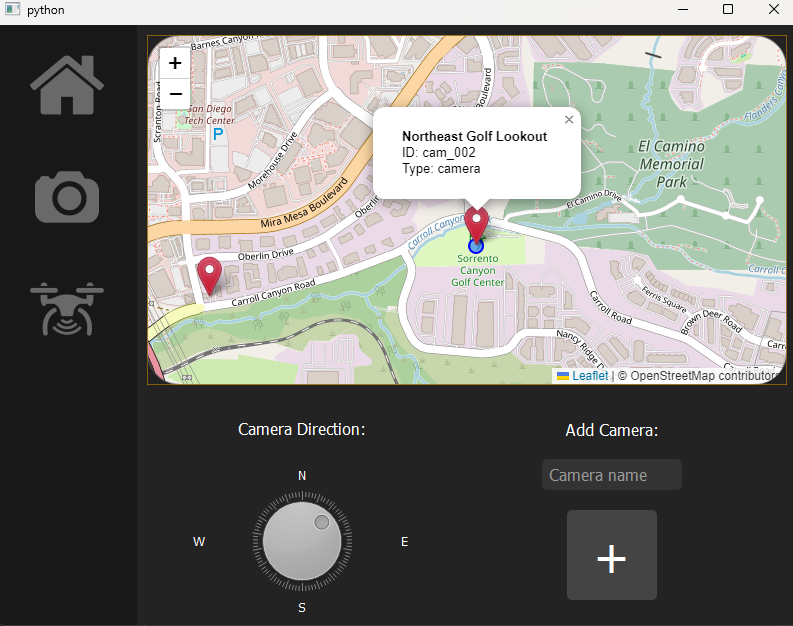Click the Mira Mesa Boulevard road label
Screen dimensions: 793x626
(x=304, y=203)
